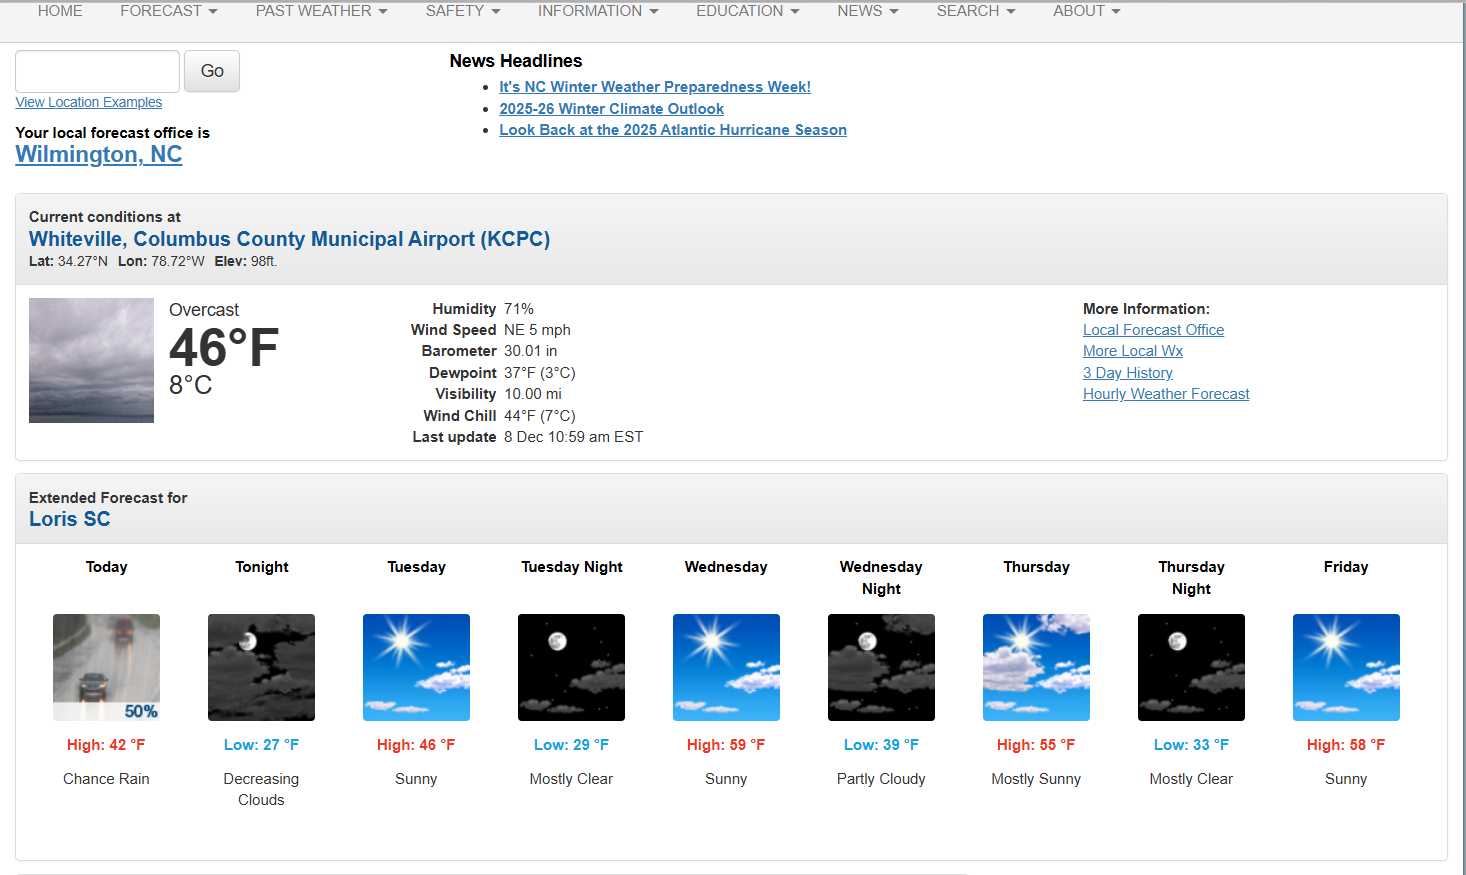This screenshot has height=875, width=1466.
Task: Click Tuesday Night's Mostly Clear icon
Action: coord(571,667)
